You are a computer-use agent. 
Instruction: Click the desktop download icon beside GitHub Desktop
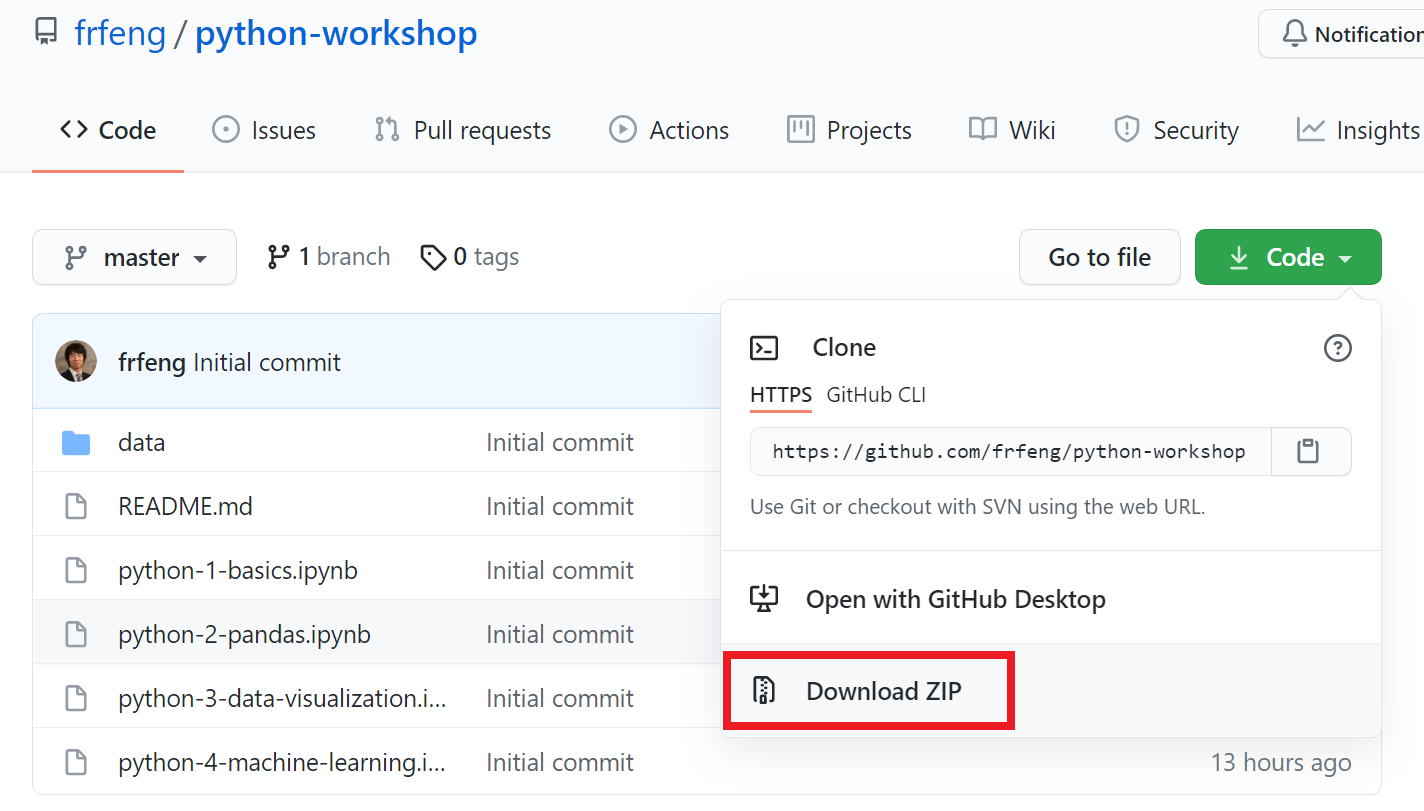click(764, 599)
